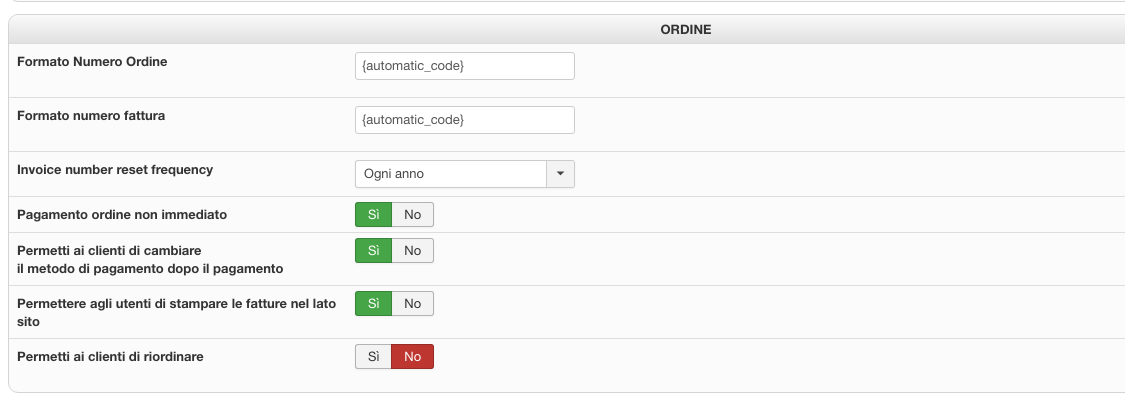Select No for printing invoices on site
This screenshot has width=1125, height=404.
pyautogui.click(x=412, y=303)
